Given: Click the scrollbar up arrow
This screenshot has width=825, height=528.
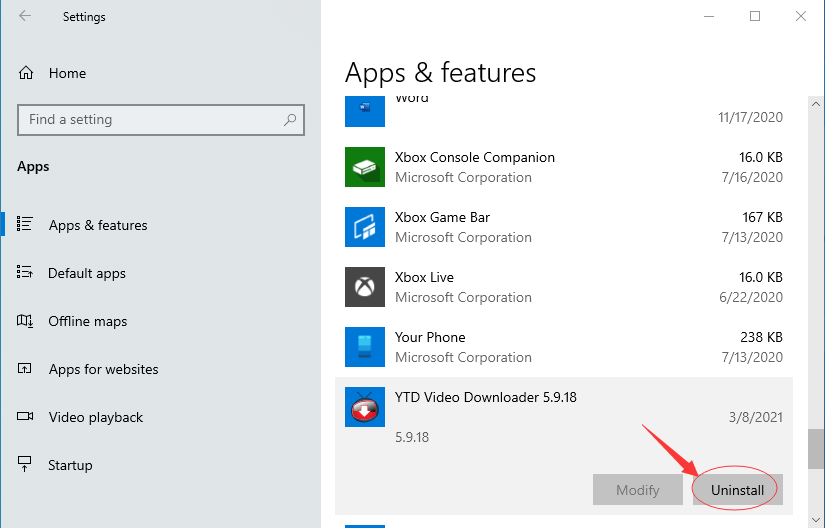Looking at the screenshot, I should (x=816, y=104).
